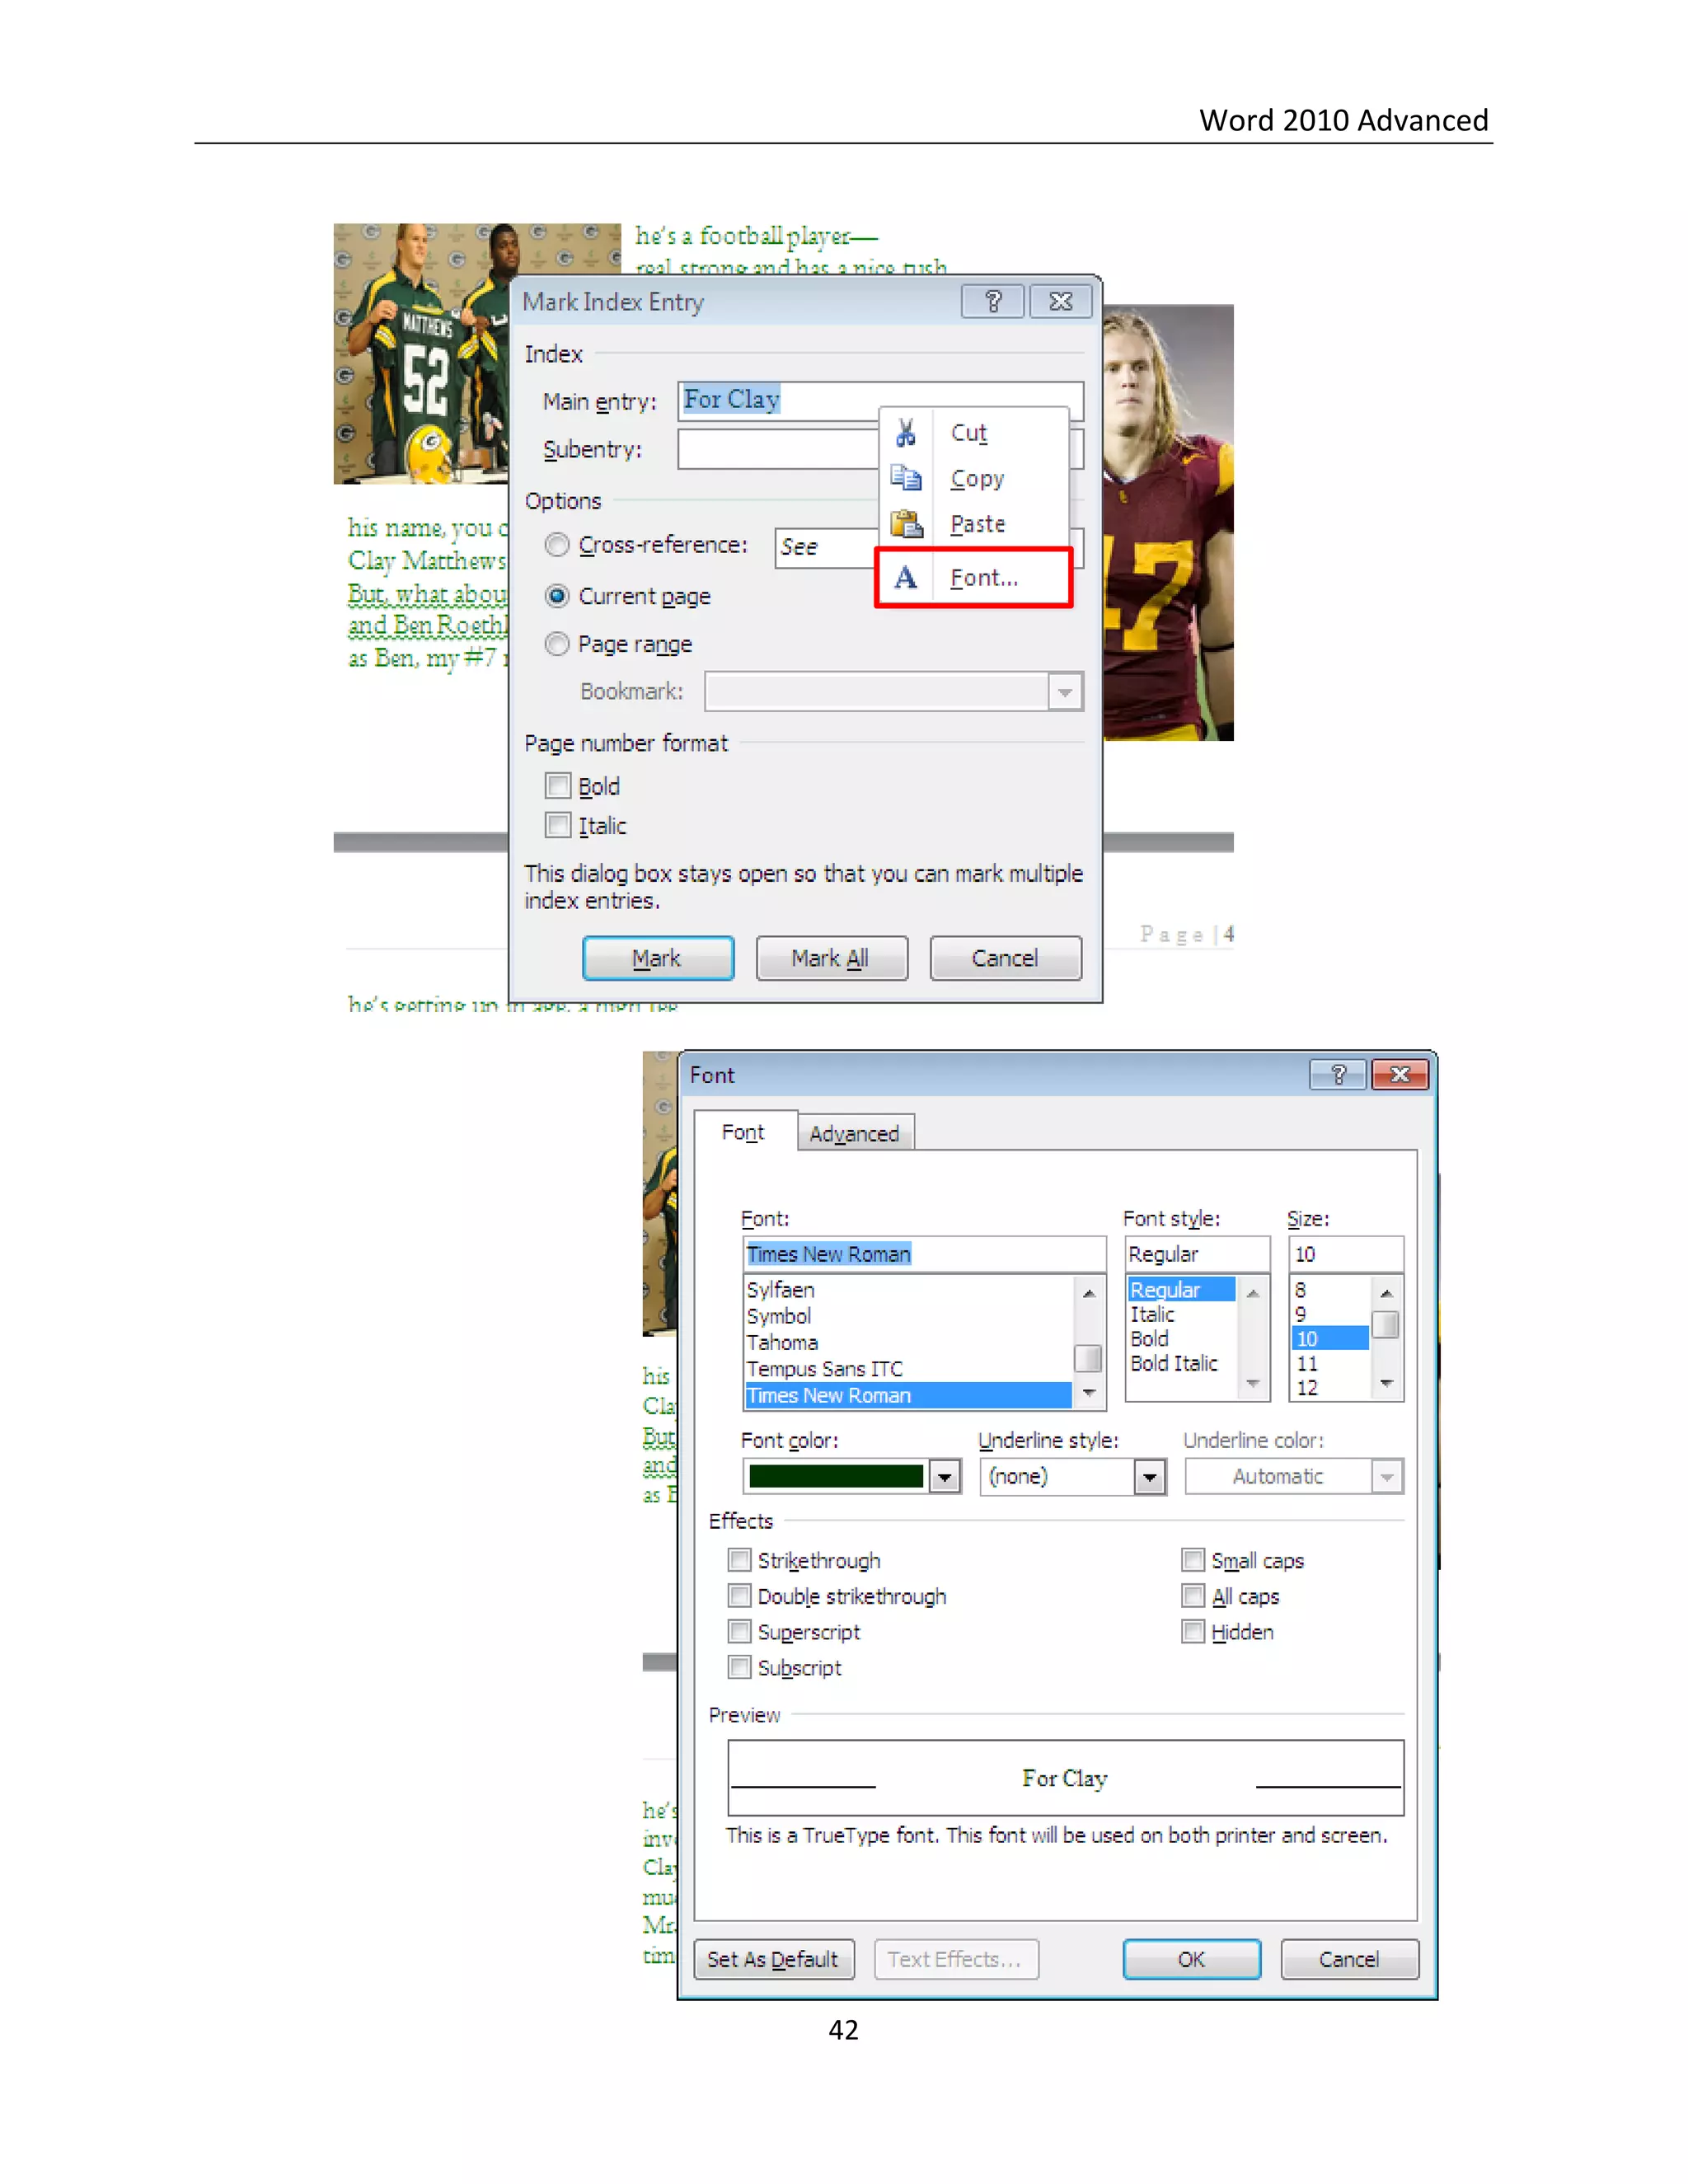The image size is (1688, 2184).
Task: Select Tahoma in the font list
Action: coord(908,1342)
